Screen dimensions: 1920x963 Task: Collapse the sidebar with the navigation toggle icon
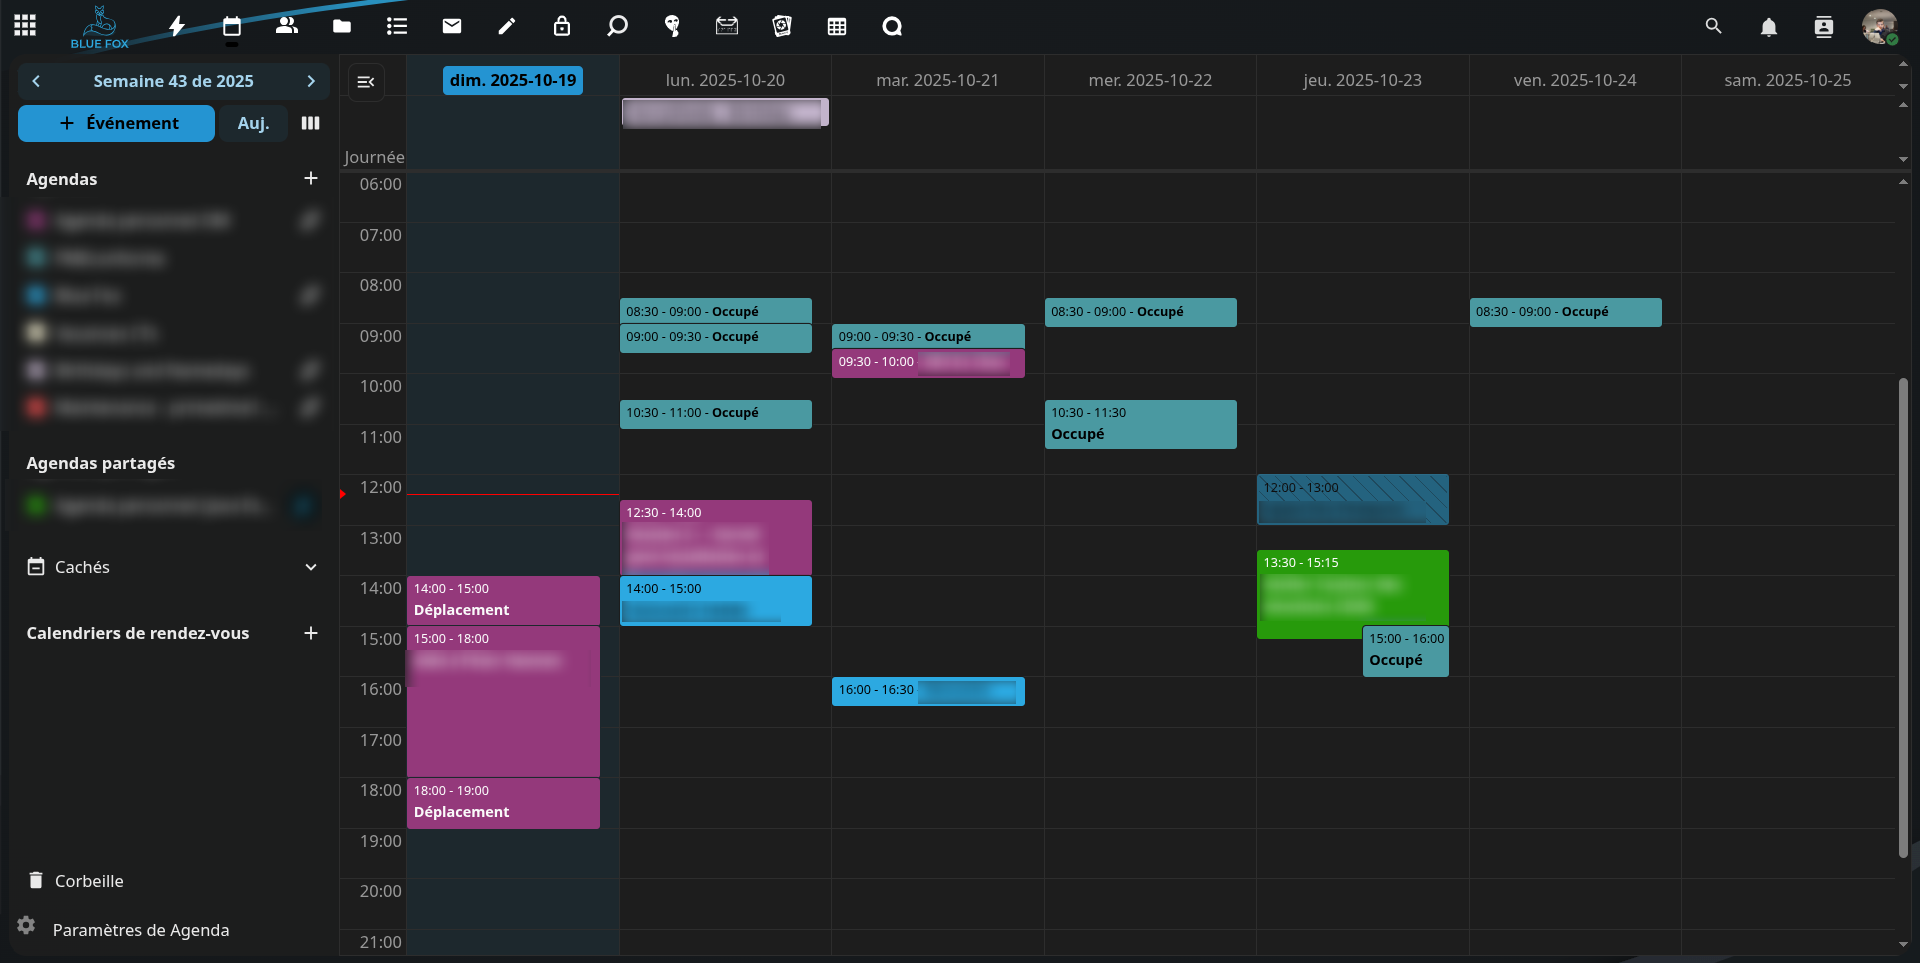(x=366, y=82)
